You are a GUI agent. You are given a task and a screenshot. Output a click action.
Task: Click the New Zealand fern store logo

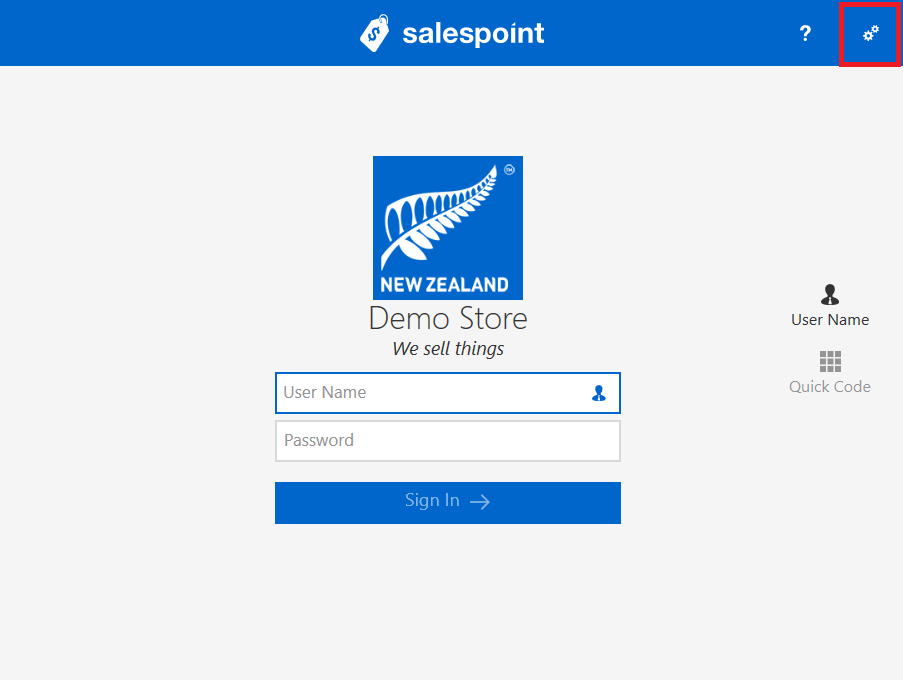click(447, 227)
